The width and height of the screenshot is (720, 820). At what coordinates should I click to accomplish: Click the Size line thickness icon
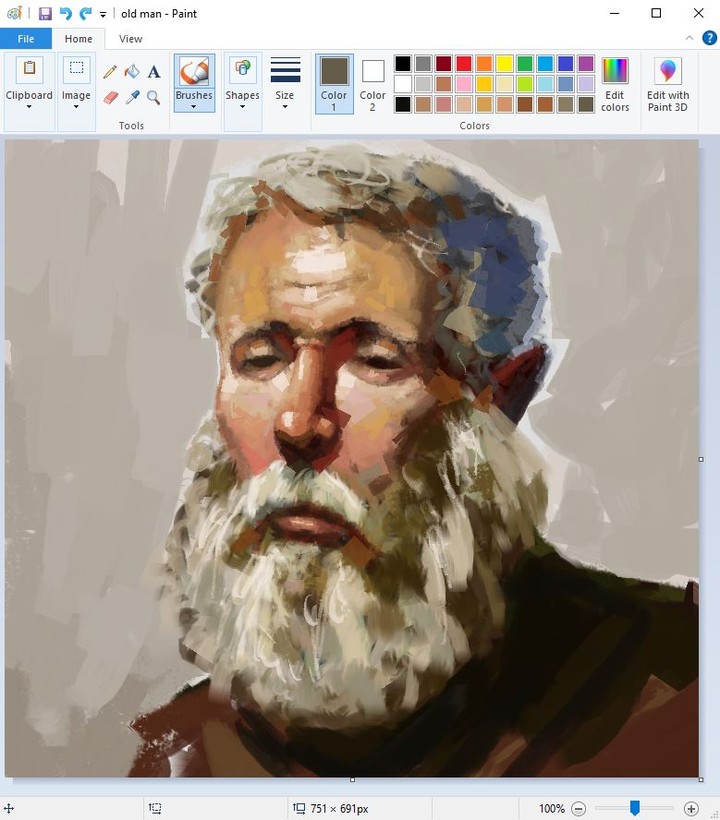pyautogui.click(x=285, y=70)
